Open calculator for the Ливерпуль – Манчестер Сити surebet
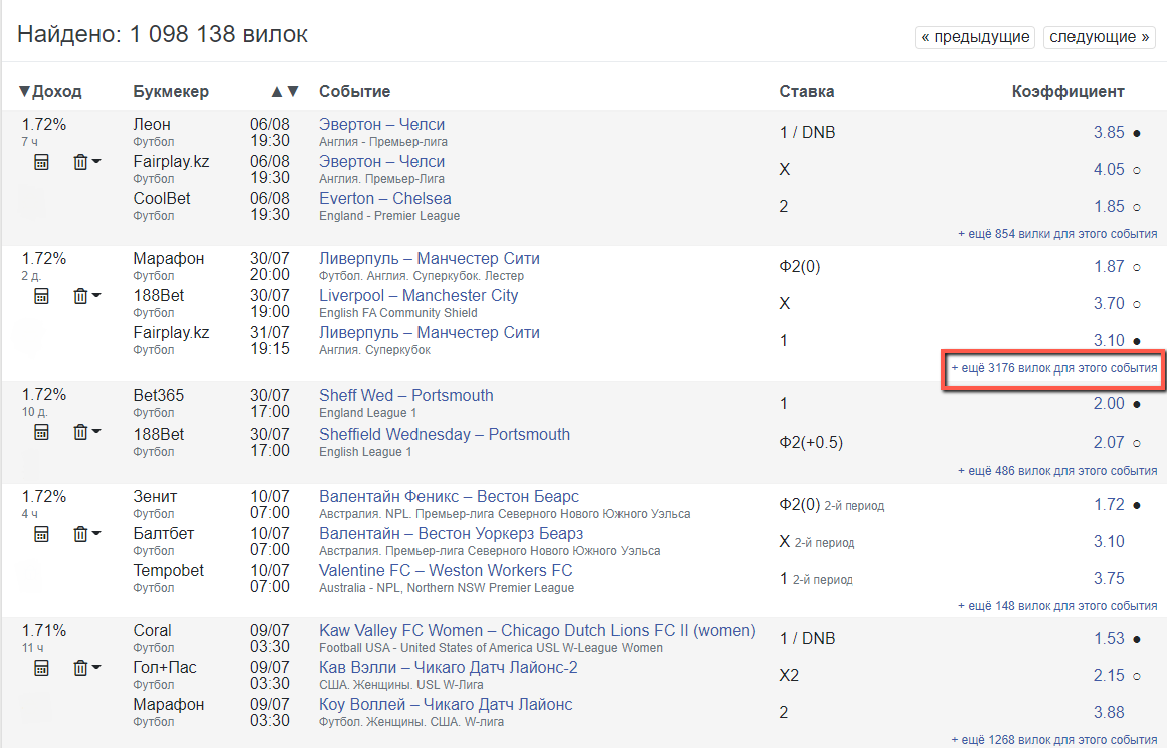 tap(42, 296)
